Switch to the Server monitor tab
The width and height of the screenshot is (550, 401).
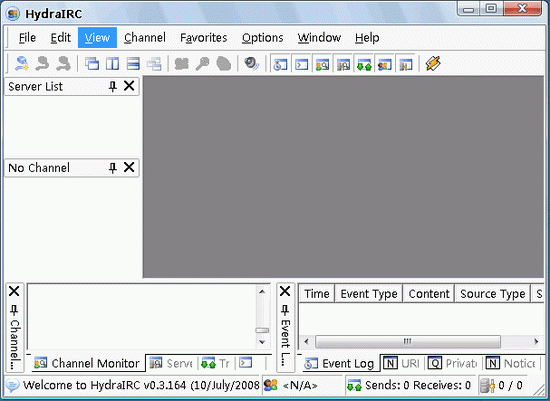coord(171,363)
